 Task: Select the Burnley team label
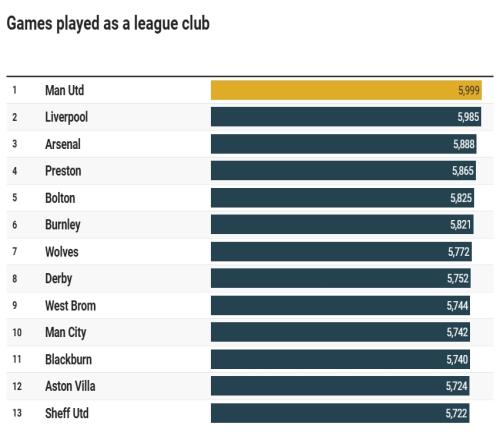click(63, 225)
